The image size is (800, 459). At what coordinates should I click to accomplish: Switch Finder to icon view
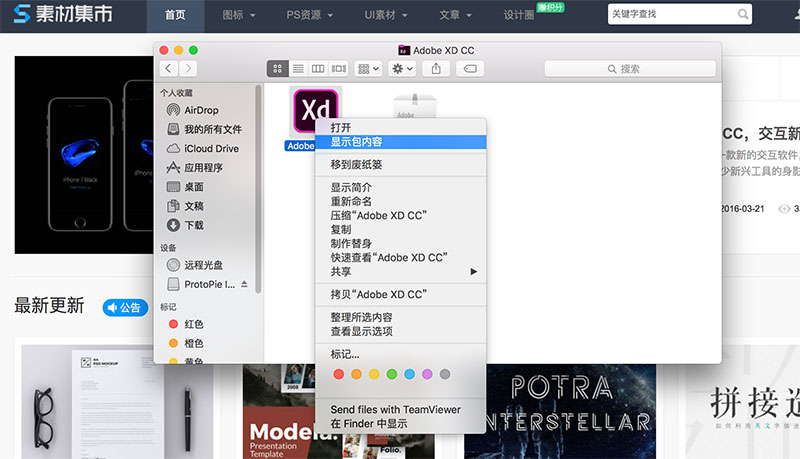point(278,68)
